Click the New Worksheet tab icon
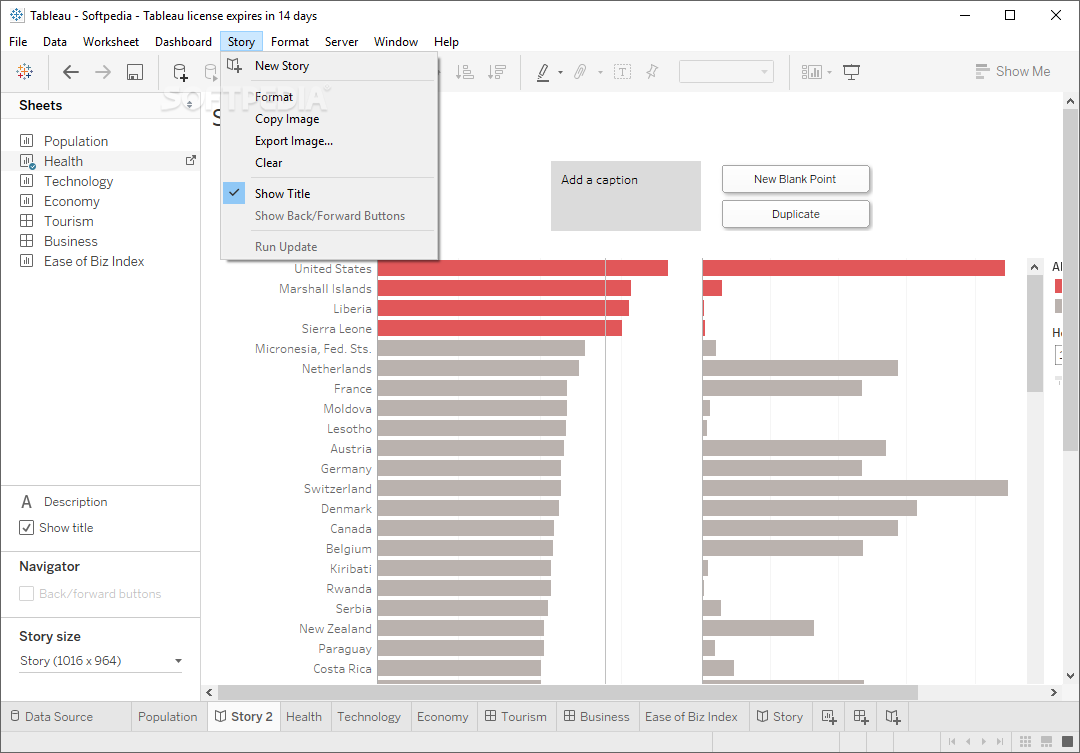The width and height of the screenshot is (1080, 753). tap(829, 717)
